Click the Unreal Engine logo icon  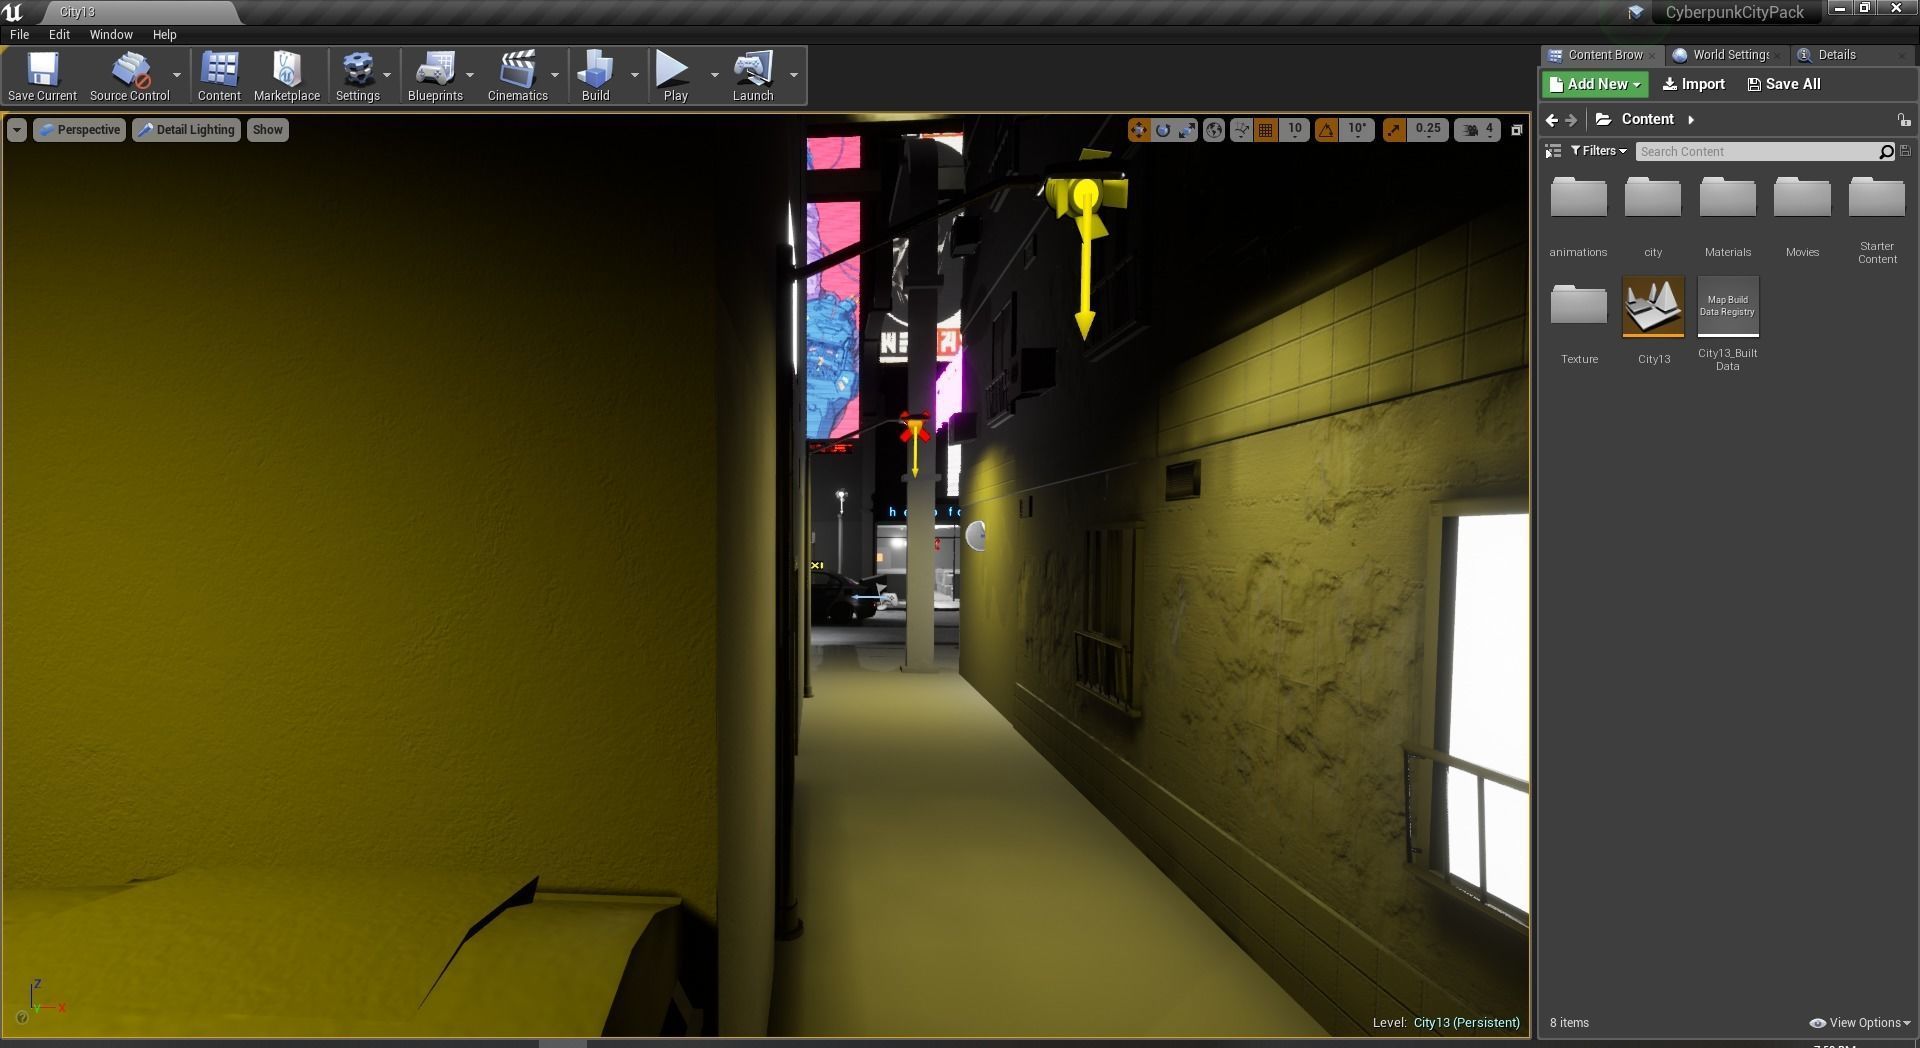tap(13, 12)
